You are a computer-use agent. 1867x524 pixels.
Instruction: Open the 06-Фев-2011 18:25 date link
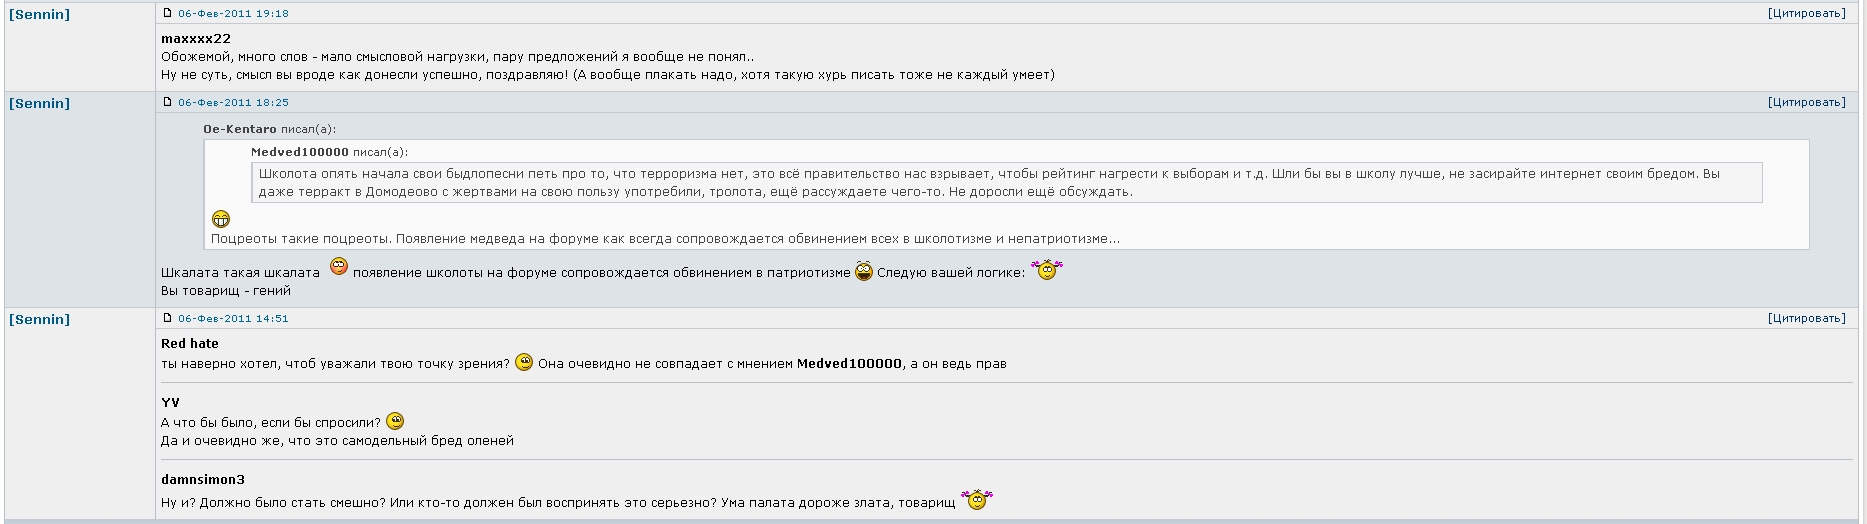click(x=233, y=102)
